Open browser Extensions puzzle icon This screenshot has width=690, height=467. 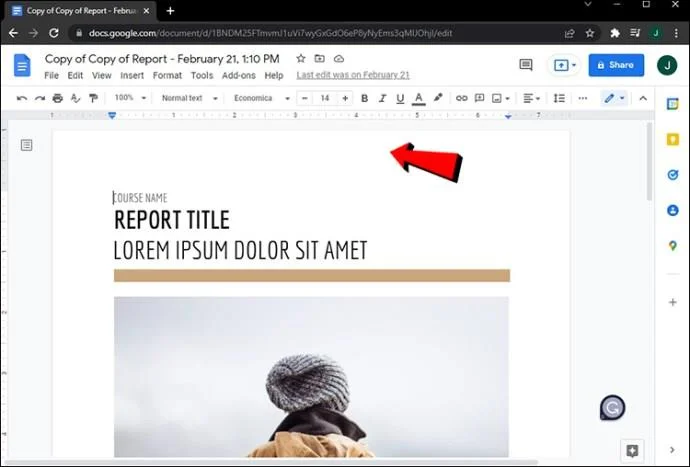click(615, 33)
